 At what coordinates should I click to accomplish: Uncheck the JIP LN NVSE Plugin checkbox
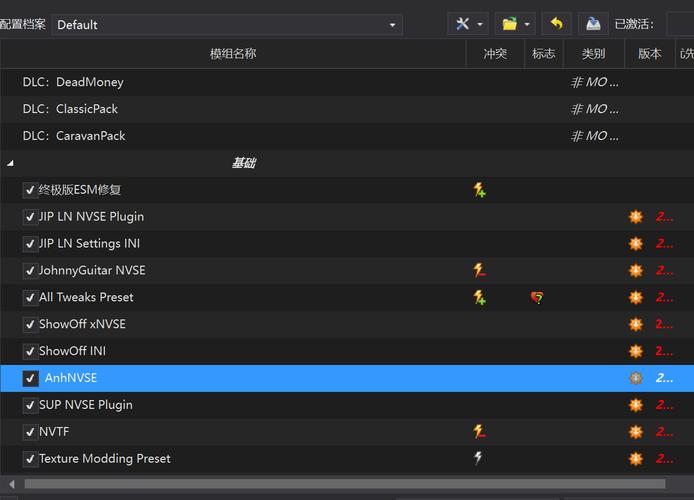tap(30, 217)
